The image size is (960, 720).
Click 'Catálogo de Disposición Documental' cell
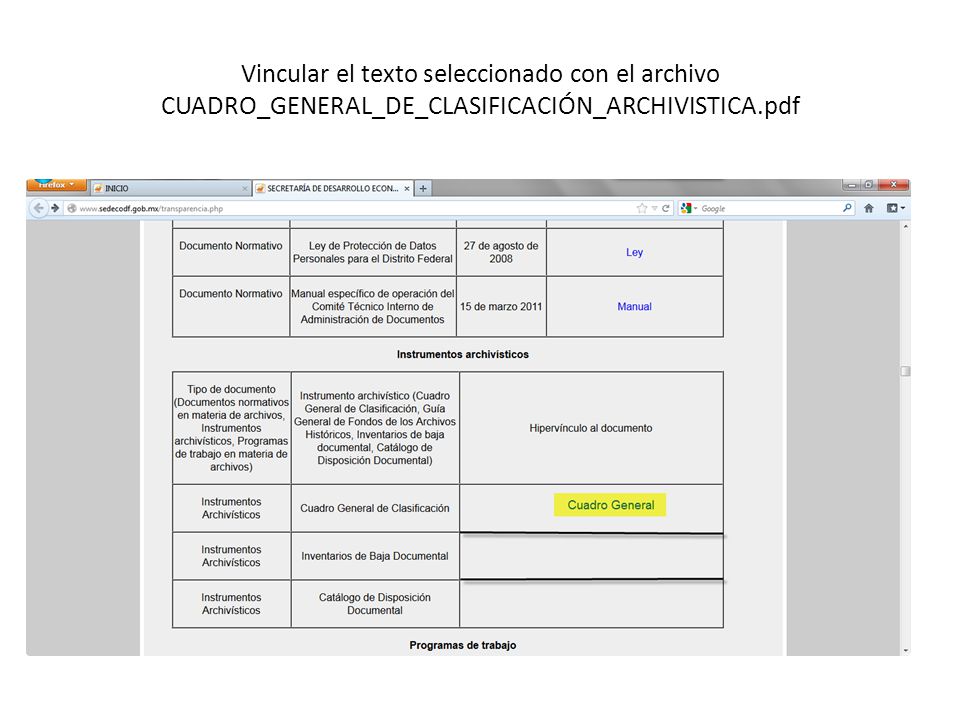tap(375, 604)
